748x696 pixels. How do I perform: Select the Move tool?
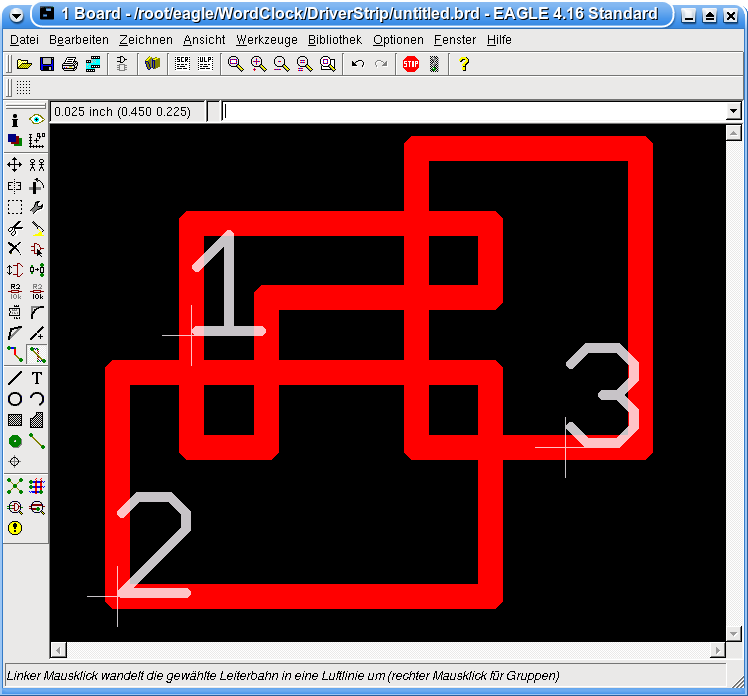coord(15,165)
